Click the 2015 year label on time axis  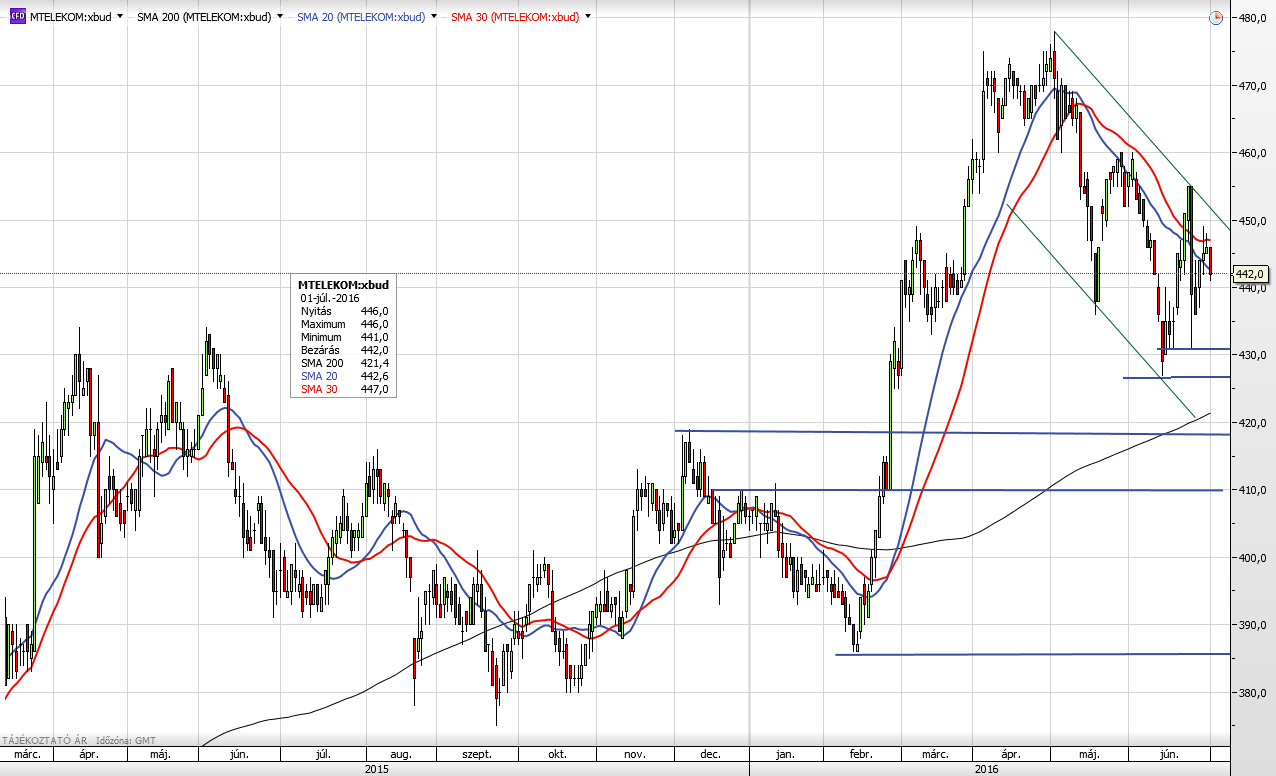click(x=377, y=769)
